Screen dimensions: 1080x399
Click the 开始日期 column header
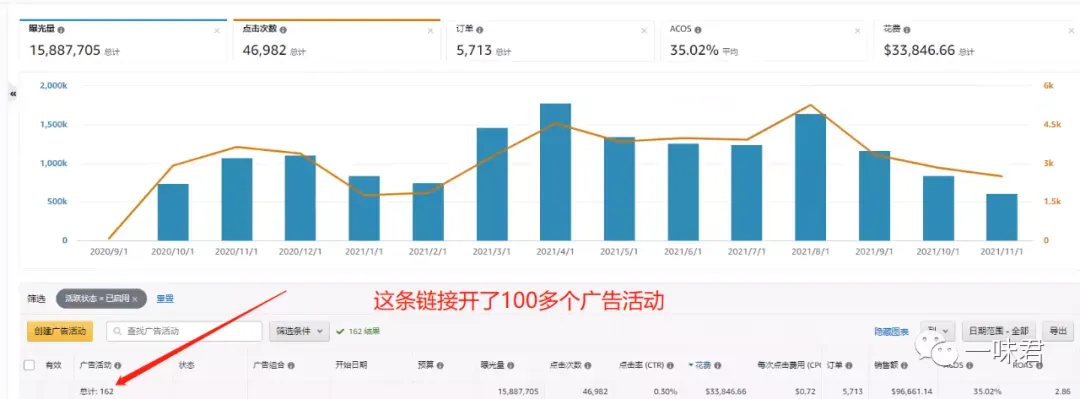pos(351,365)
